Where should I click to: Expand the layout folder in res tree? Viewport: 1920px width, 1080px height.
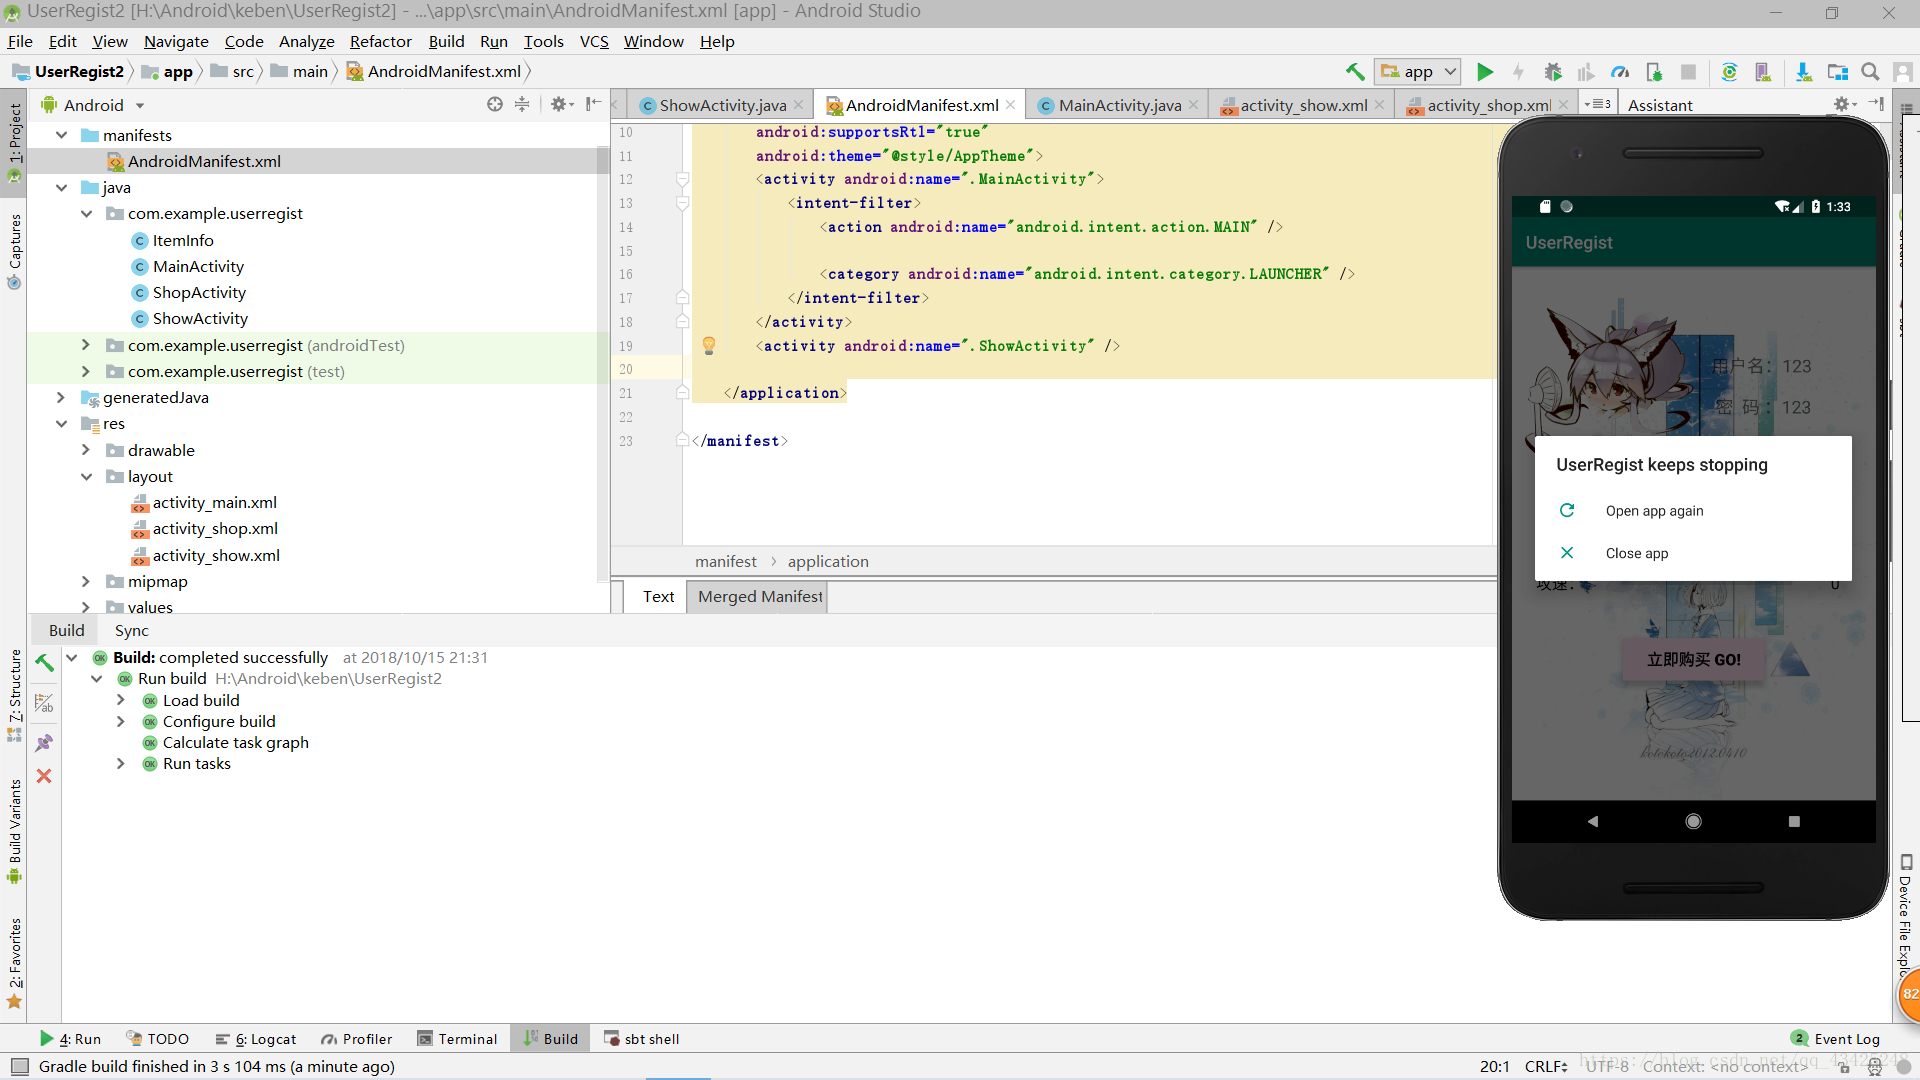click(x=84, y=476)
